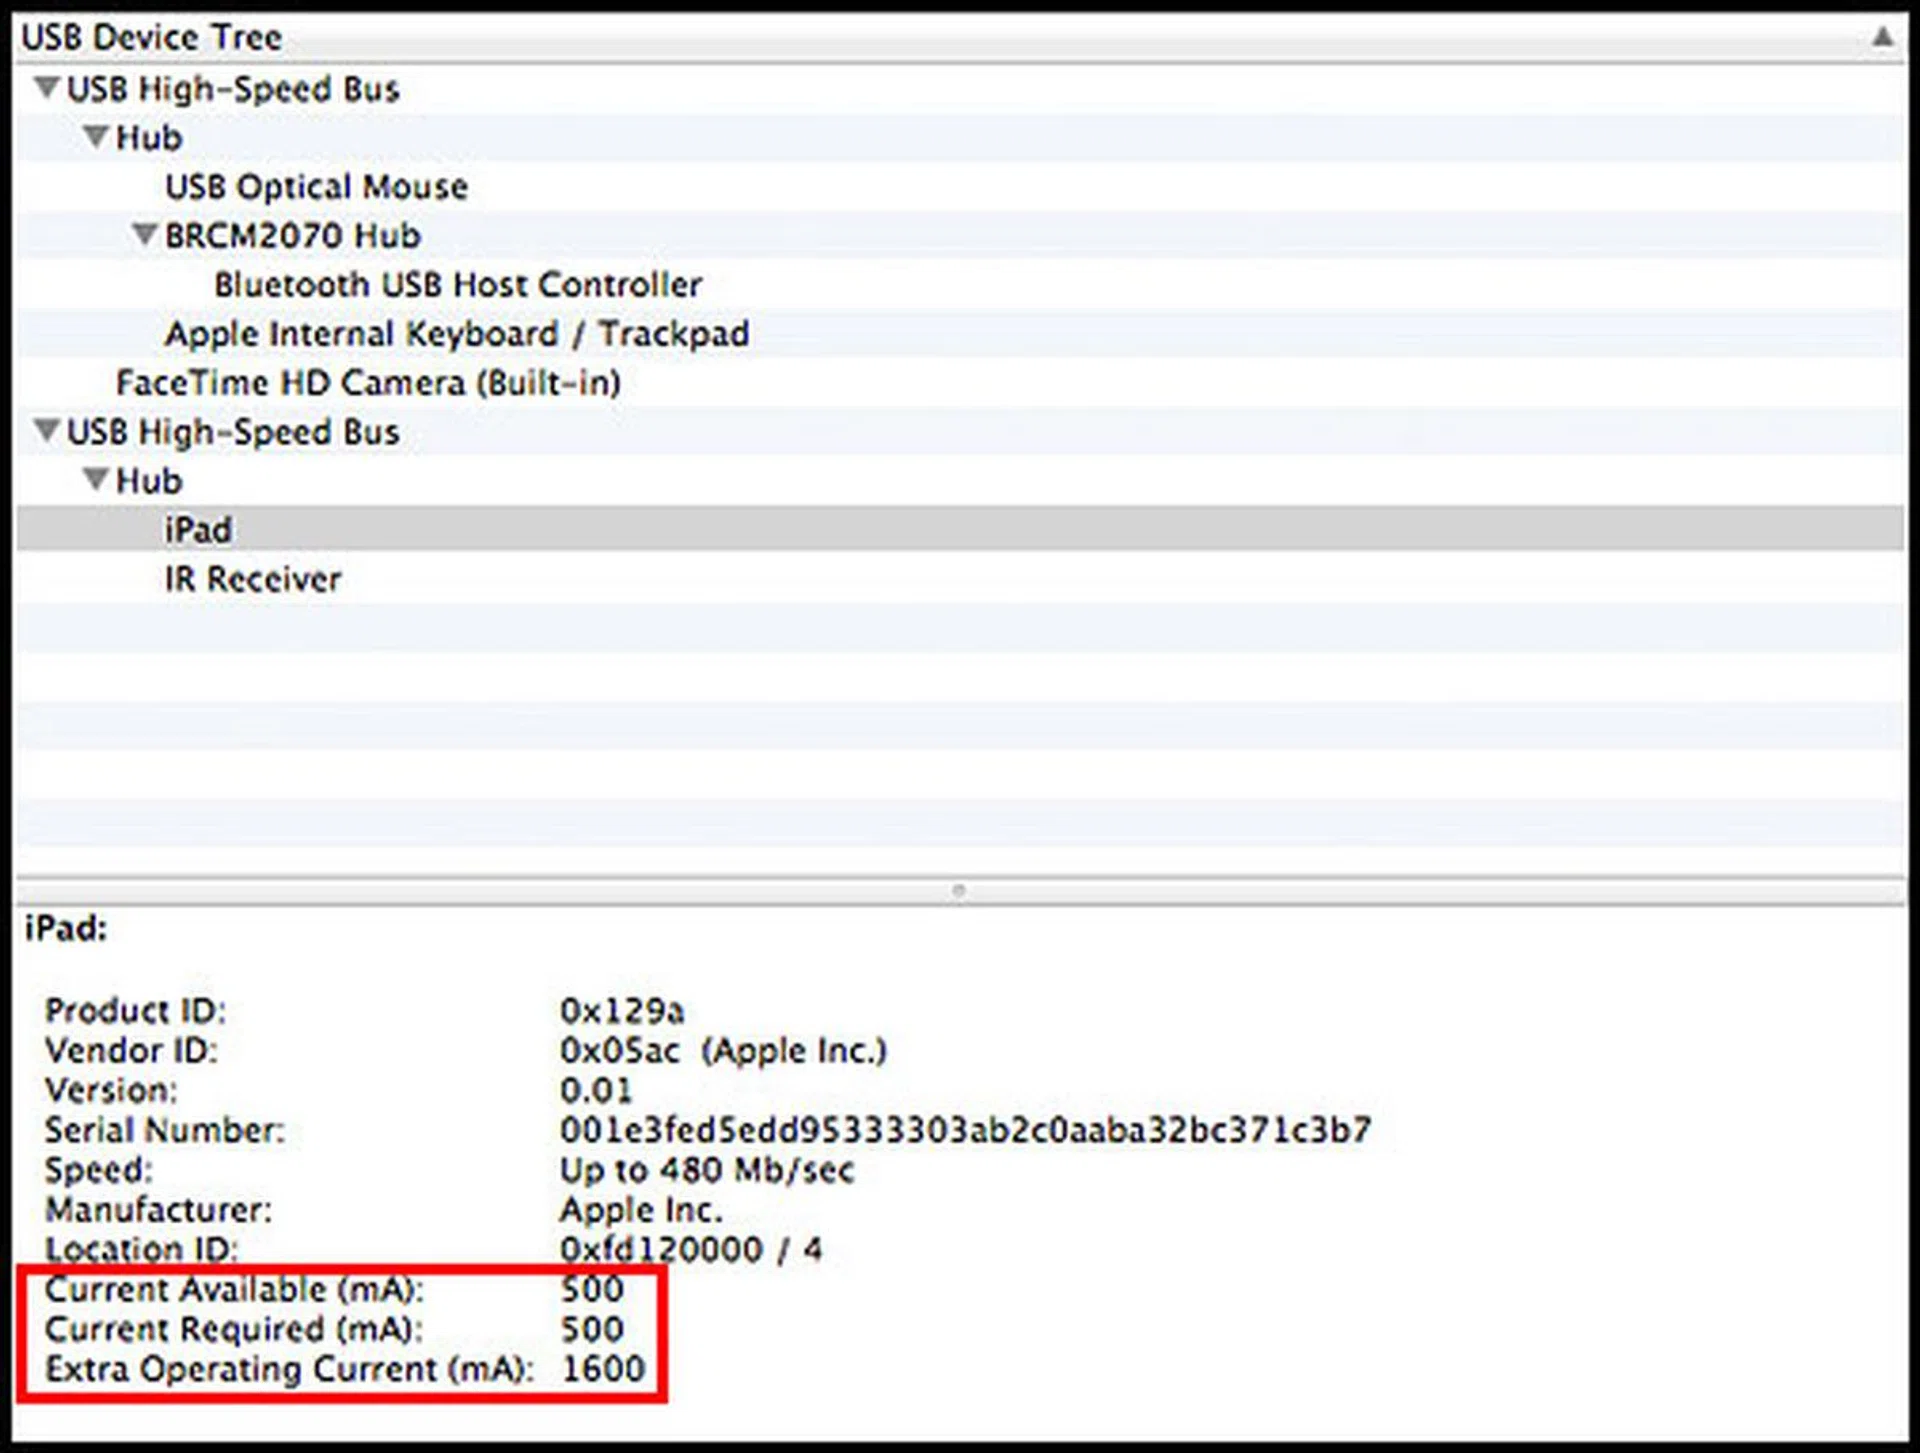Click the pane divider handle dot
The image size is (1920, 1453).
coord(958,890)
